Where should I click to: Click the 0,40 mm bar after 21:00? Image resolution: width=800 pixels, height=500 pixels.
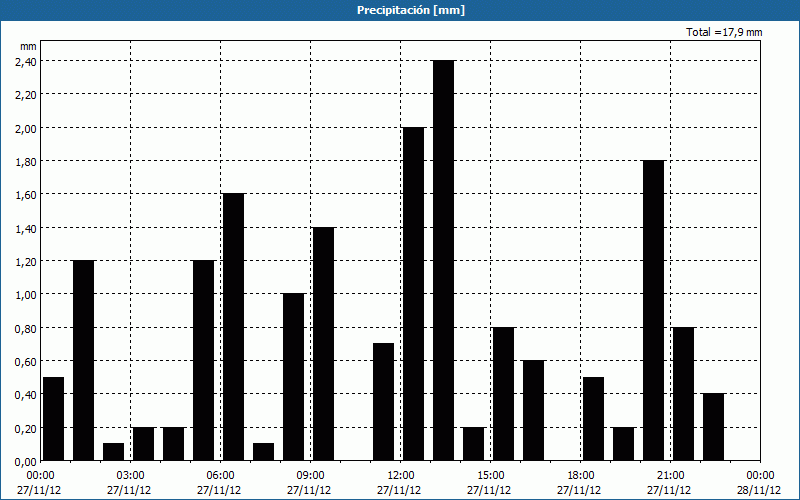pyautogui.click(x=714, y=427)
